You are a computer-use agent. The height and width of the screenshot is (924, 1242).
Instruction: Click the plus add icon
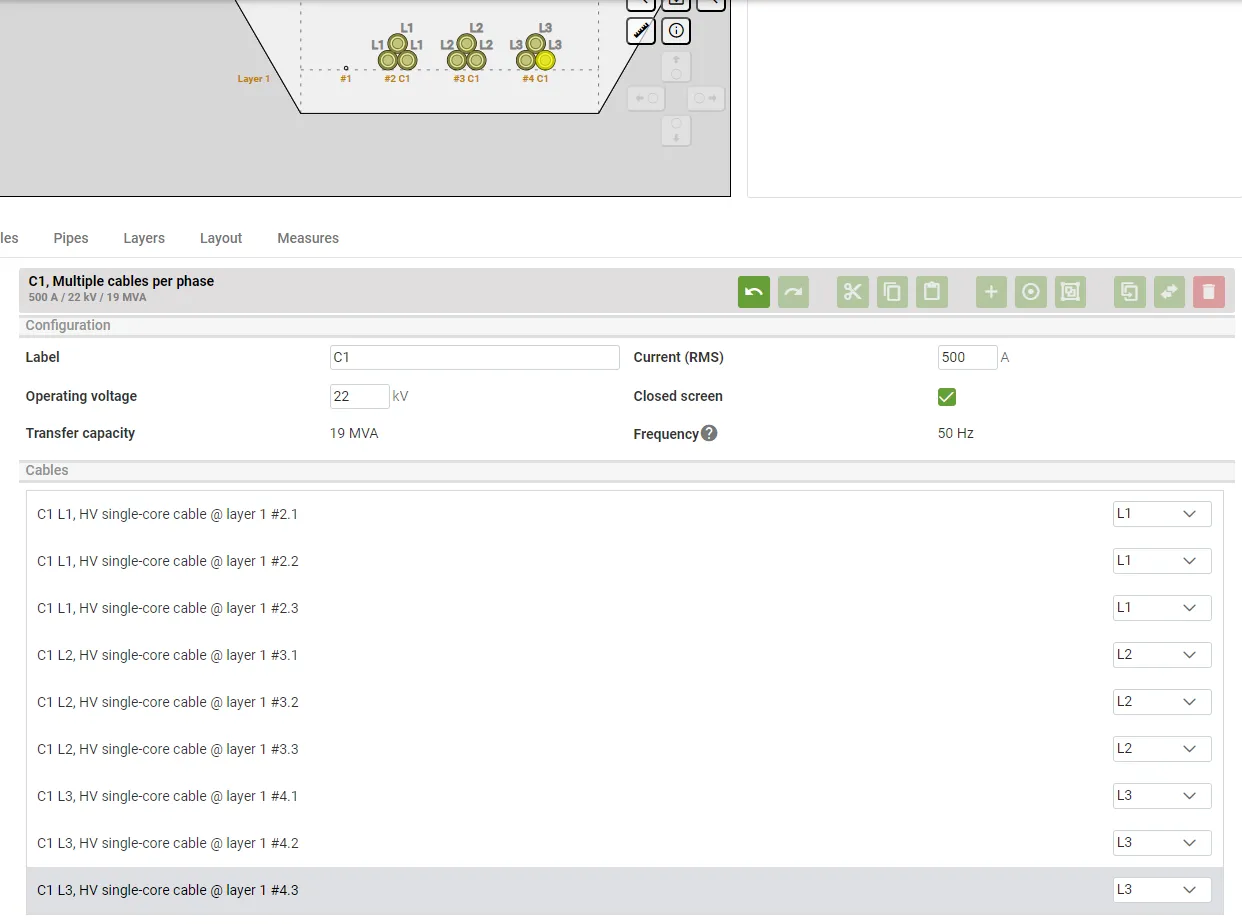click(x=991, y=292)
